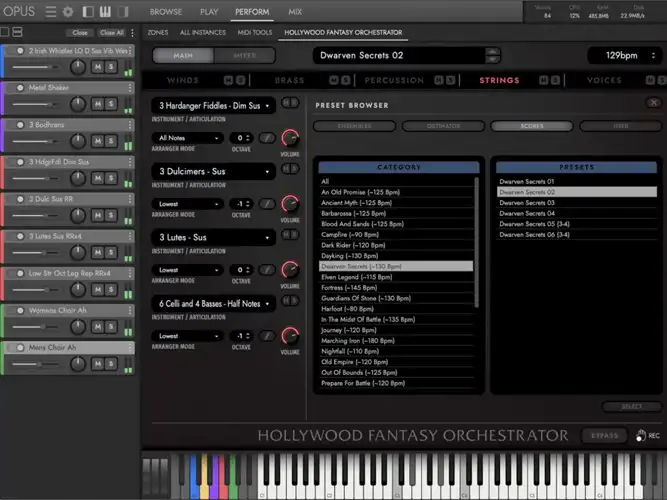Click preset up/down arrows beside Dwarven Secrets 02
The width and height of the screenshot is (667, 500).
tap(493, 55)
